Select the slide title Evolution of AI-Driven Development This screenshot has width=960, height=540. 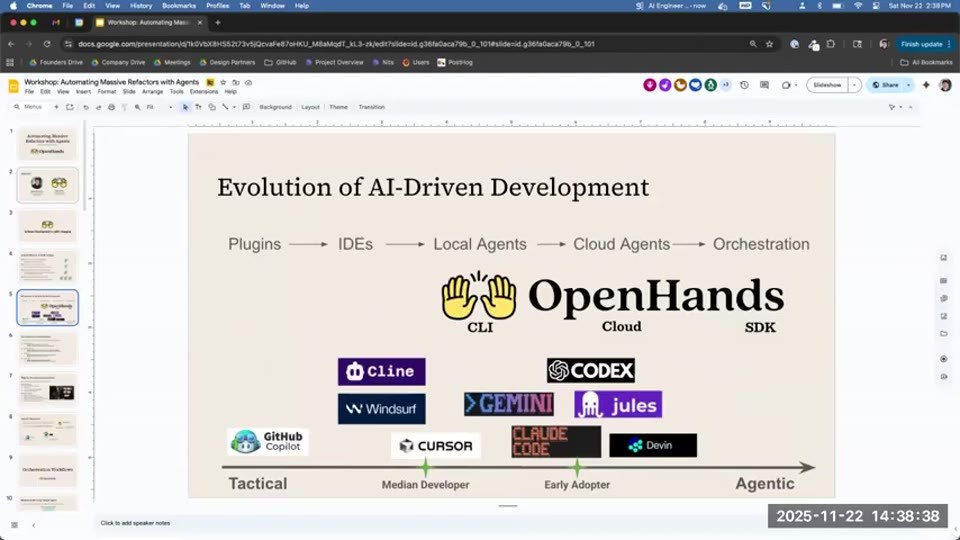[433, 187]
